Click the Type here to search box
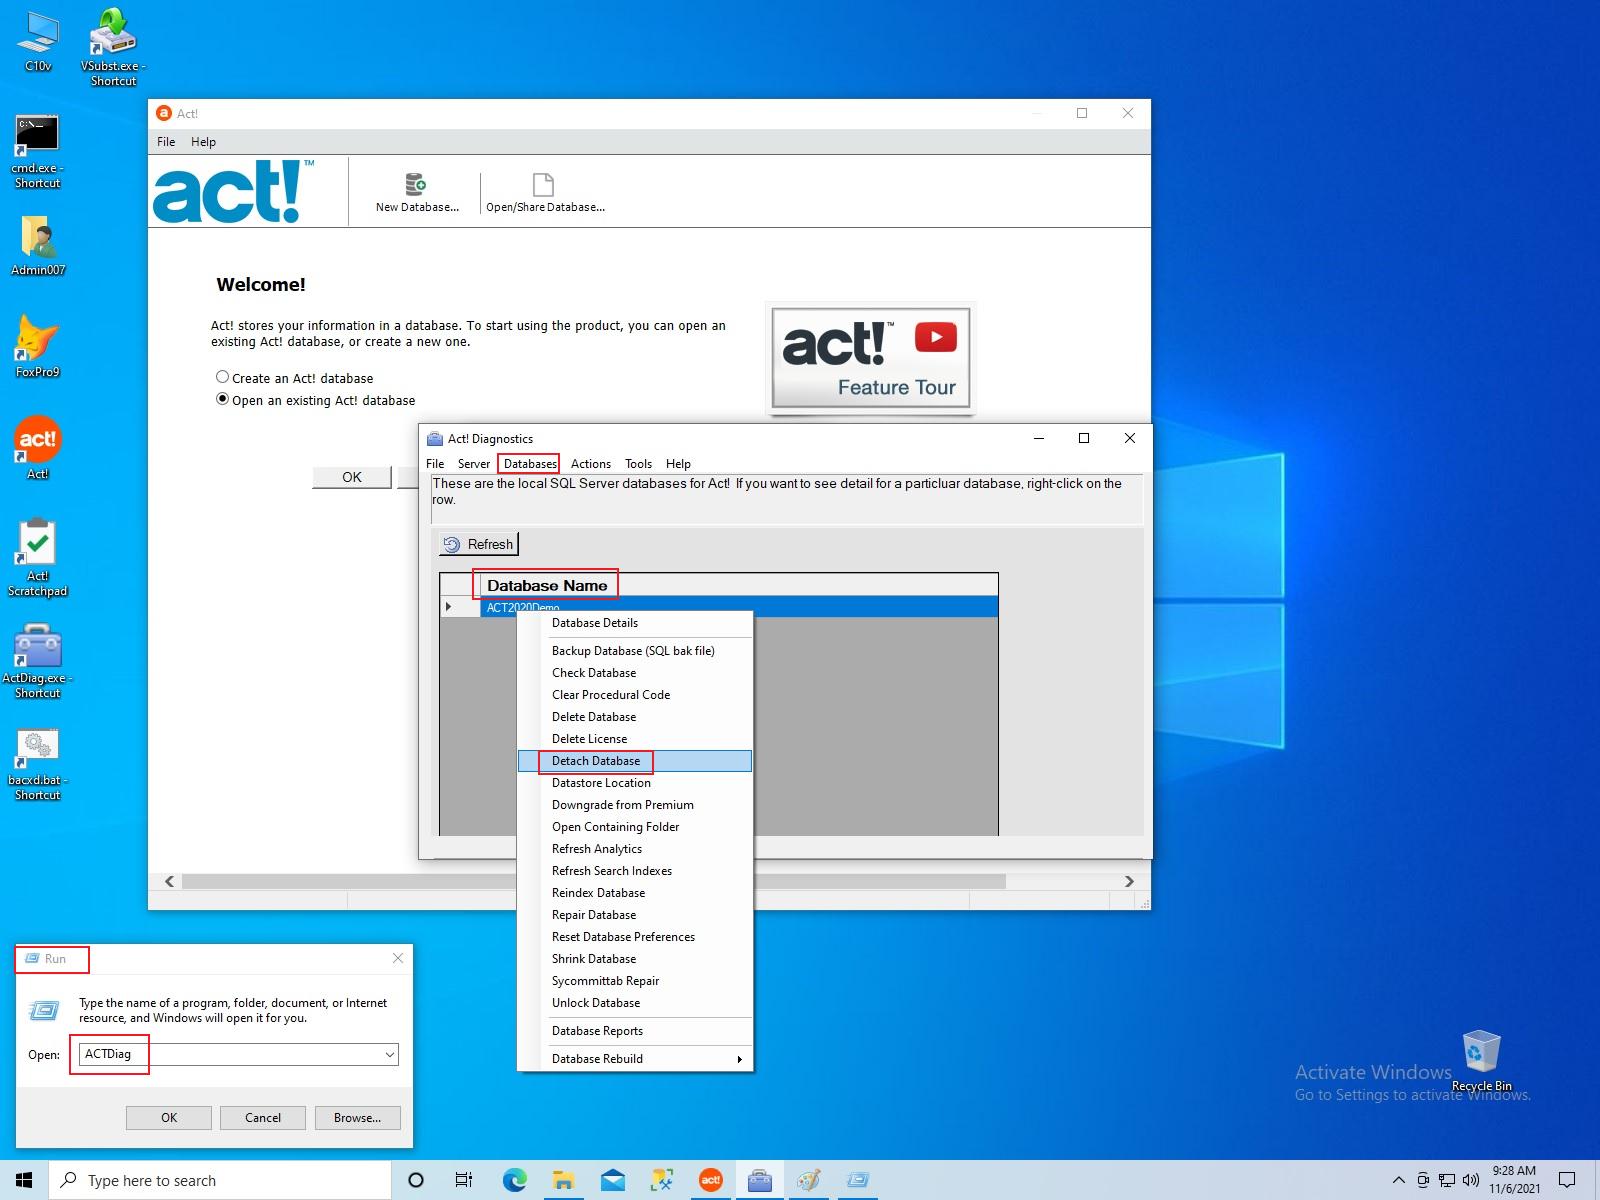 pyautogui.click(x=220, y=1180)
